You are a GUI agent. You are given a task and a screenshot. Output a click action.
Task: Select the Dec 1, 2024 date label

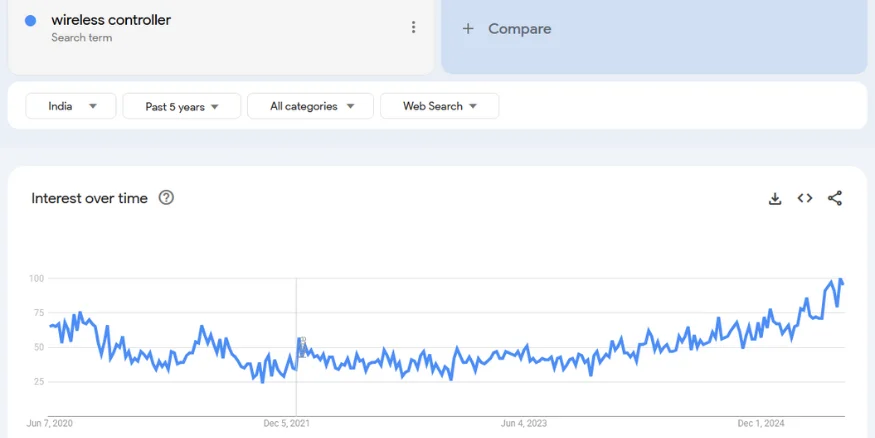760,423
